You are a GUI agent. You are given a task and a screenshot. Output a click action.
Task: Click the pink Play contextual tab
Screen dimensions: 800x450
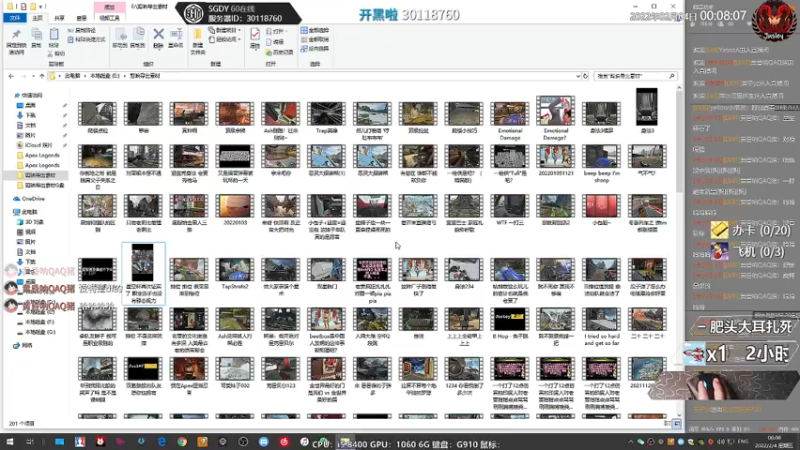[x=109, y=7]
